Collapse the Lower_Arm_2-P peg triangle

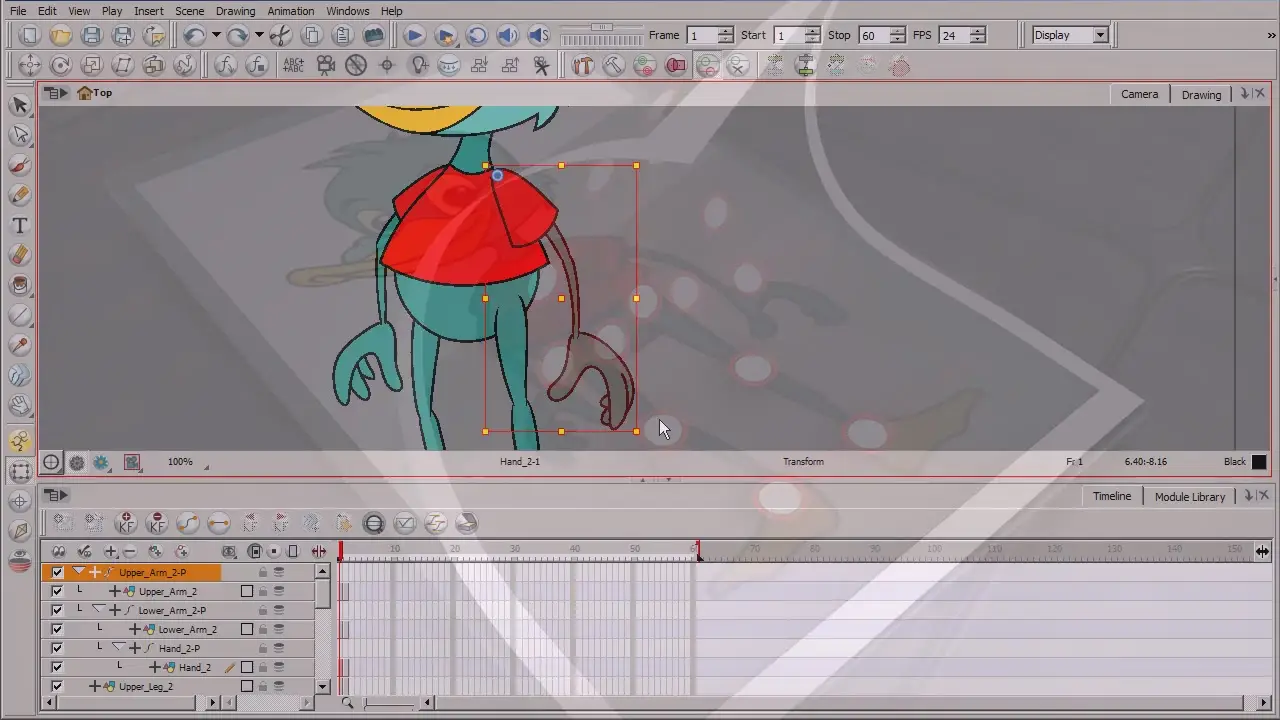pyautogui.click(x=98, y=610)
